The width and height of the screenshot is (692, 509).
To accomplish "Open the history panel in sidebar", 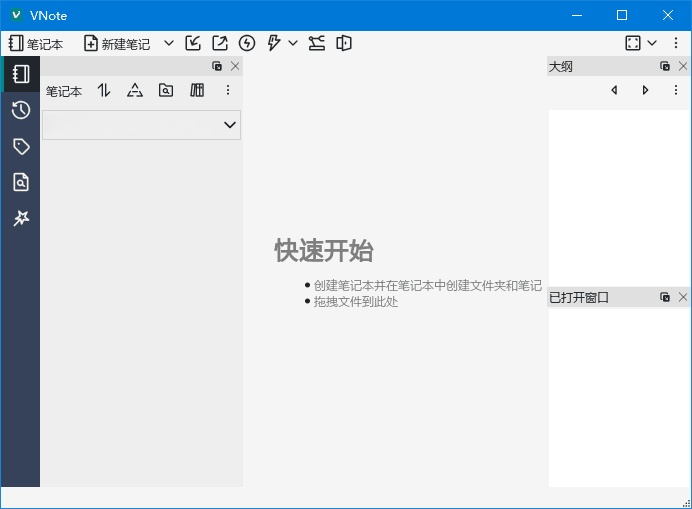I will click(20, 110).
